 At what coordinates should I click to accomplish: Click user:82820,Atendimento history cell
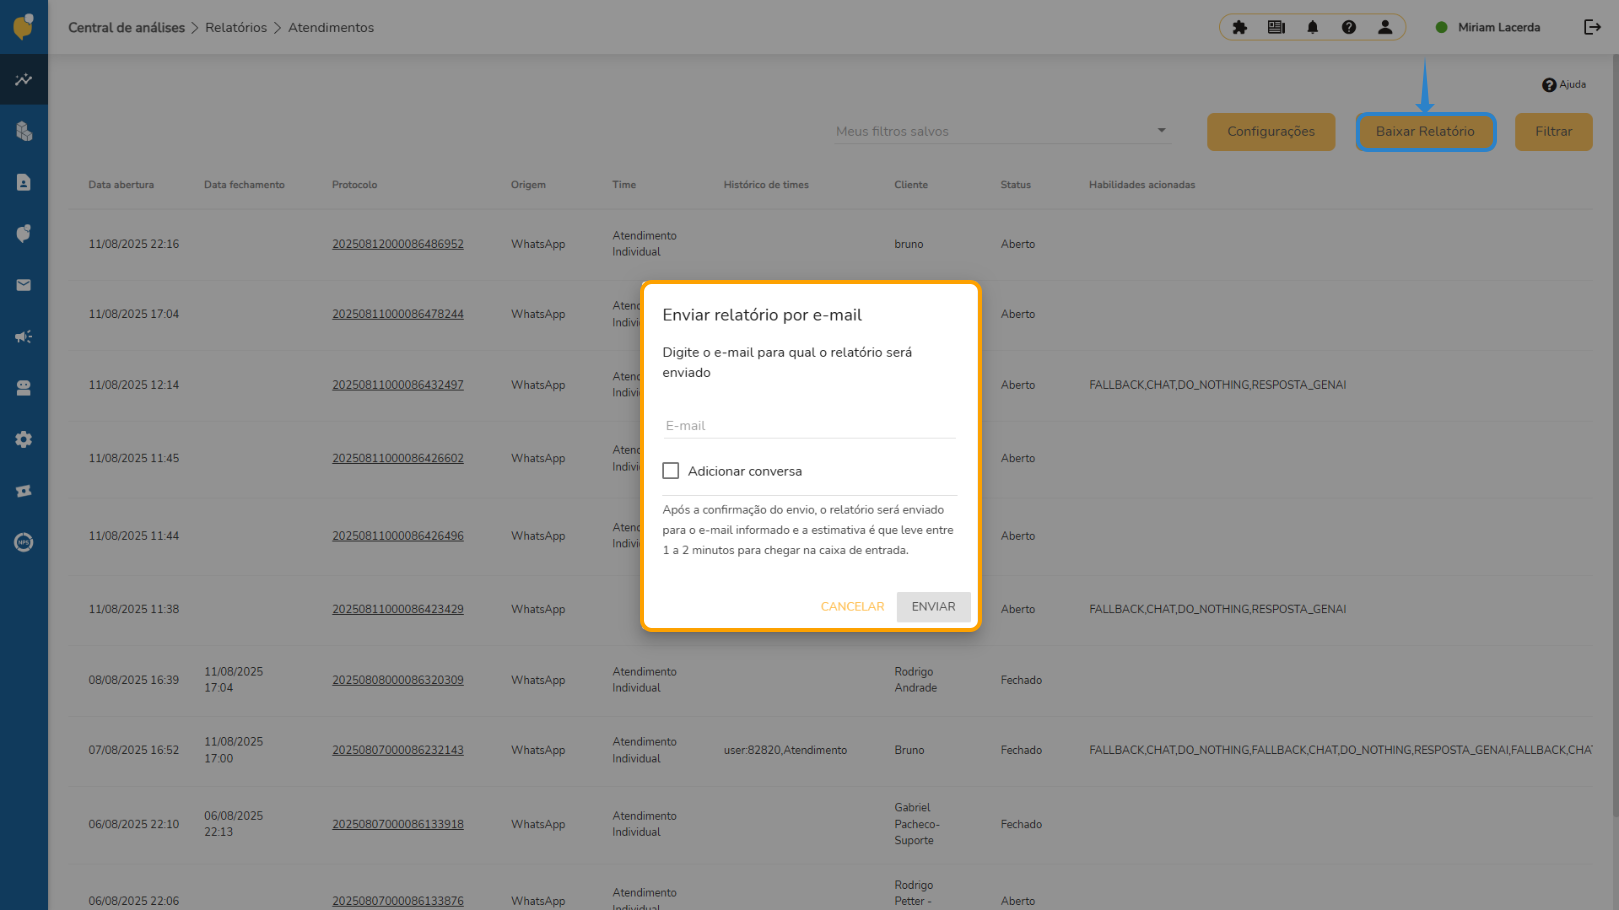(x=785, y=750)
